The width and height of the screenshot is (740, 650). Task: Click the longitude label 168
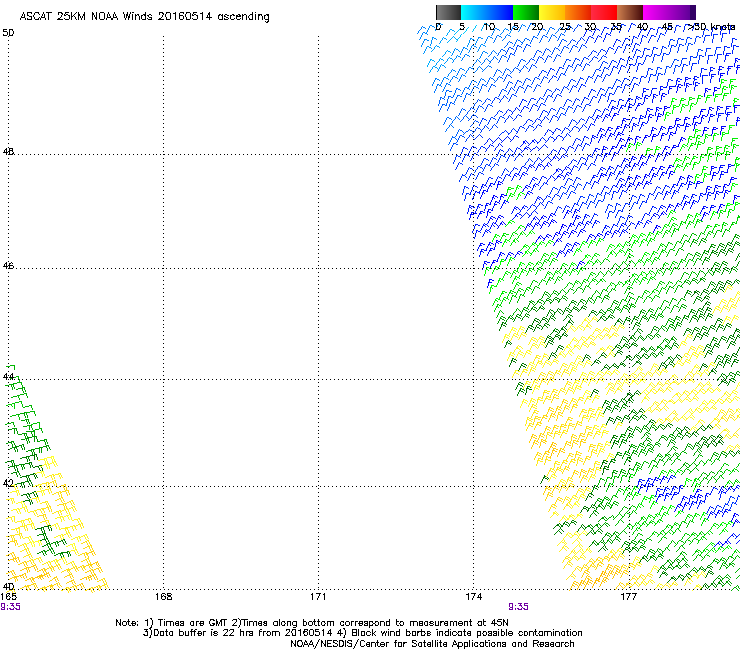tap(163, 597)
